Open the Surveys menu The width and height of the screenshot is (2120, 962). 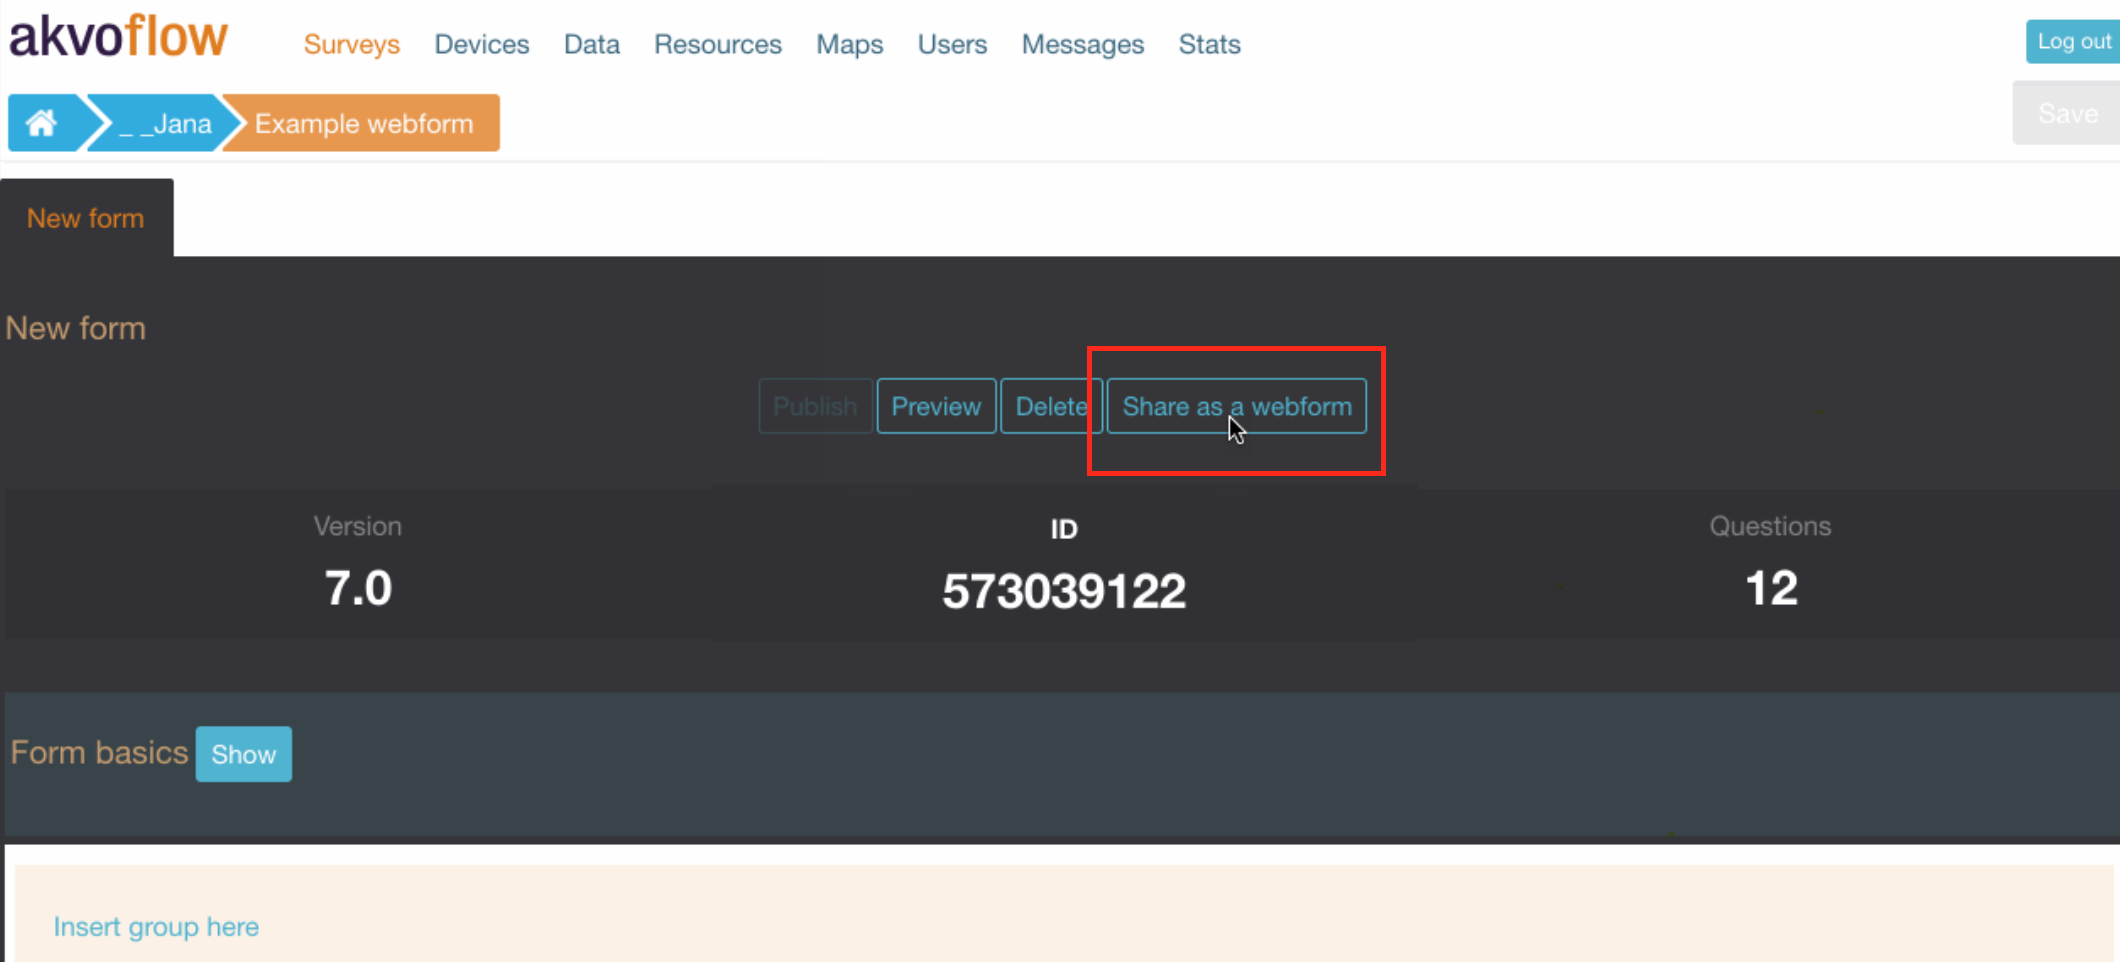352,44
